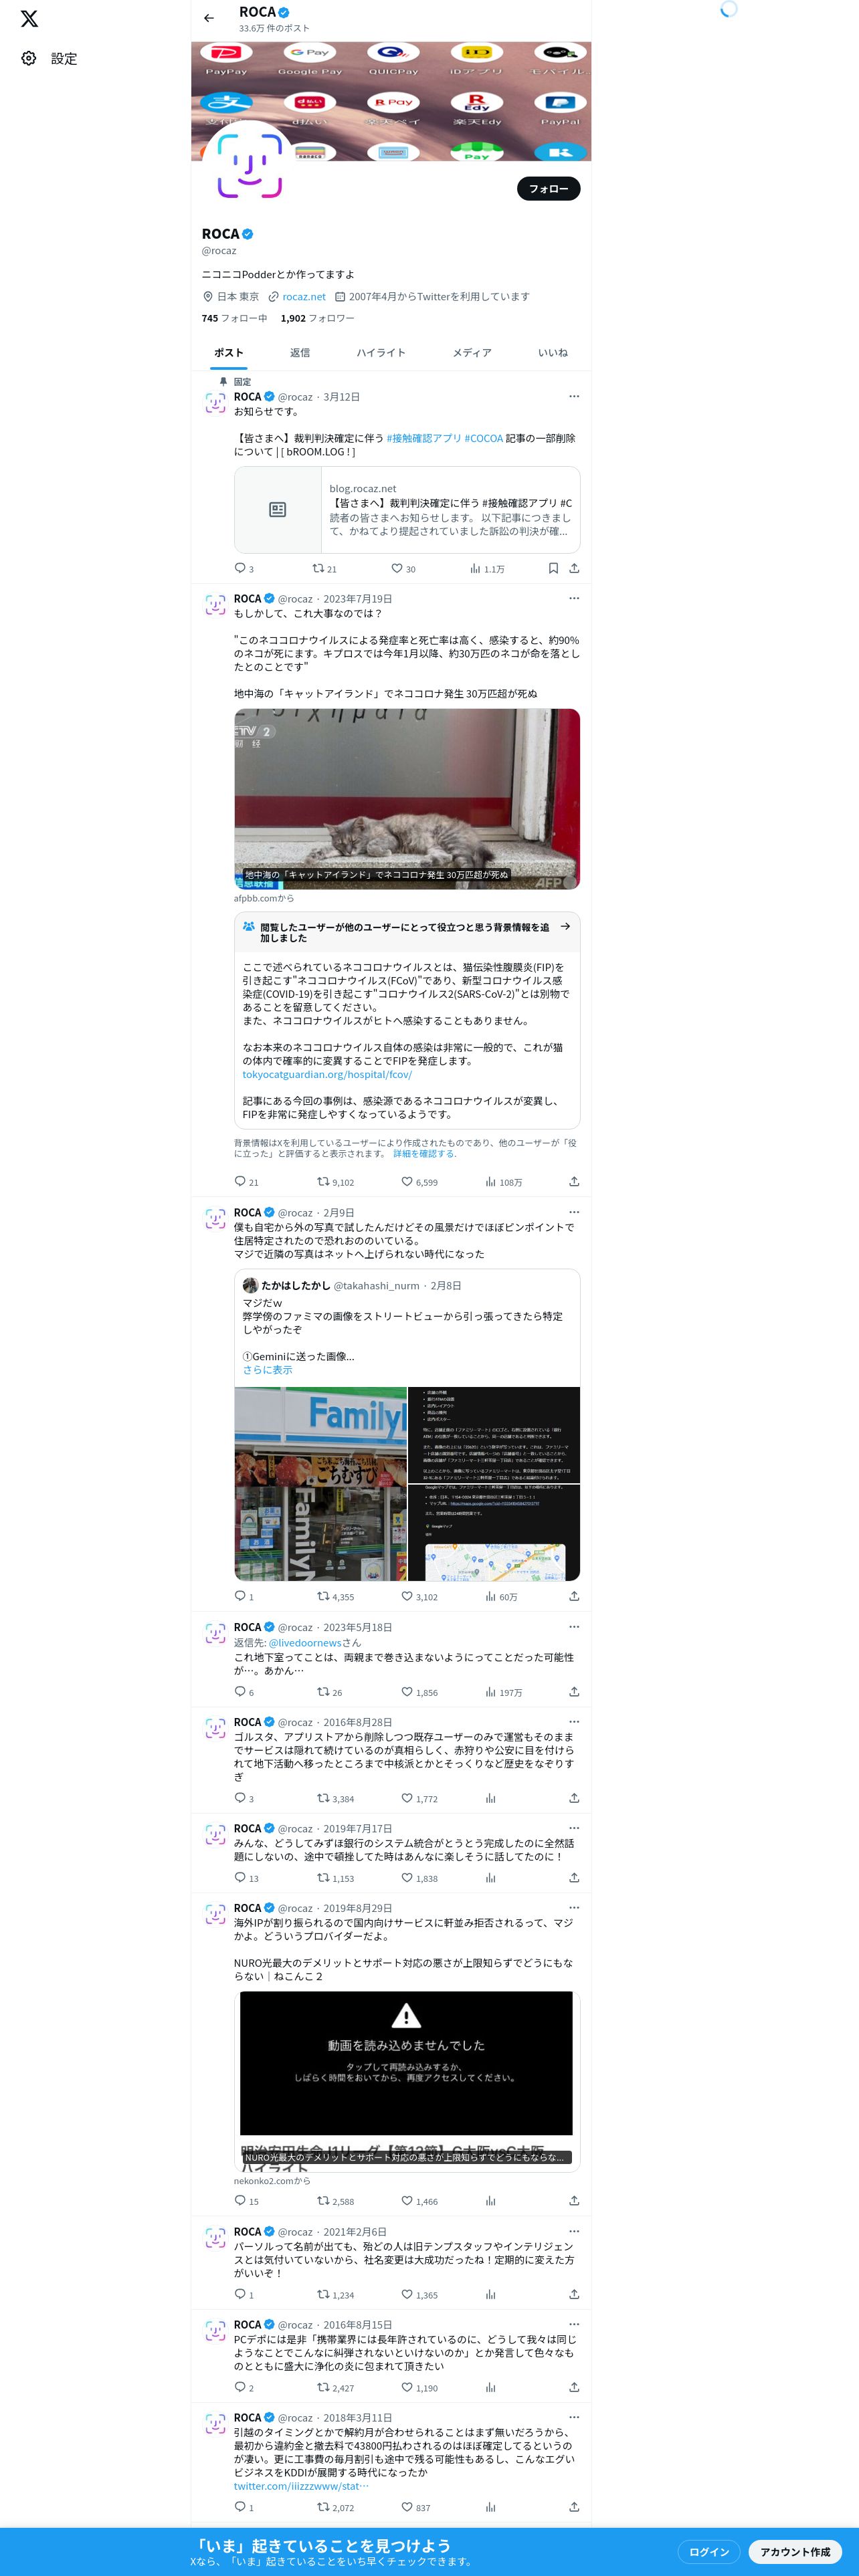Open the ROCA profile avatar image
859x2576 pixels.
coord(249,166)
